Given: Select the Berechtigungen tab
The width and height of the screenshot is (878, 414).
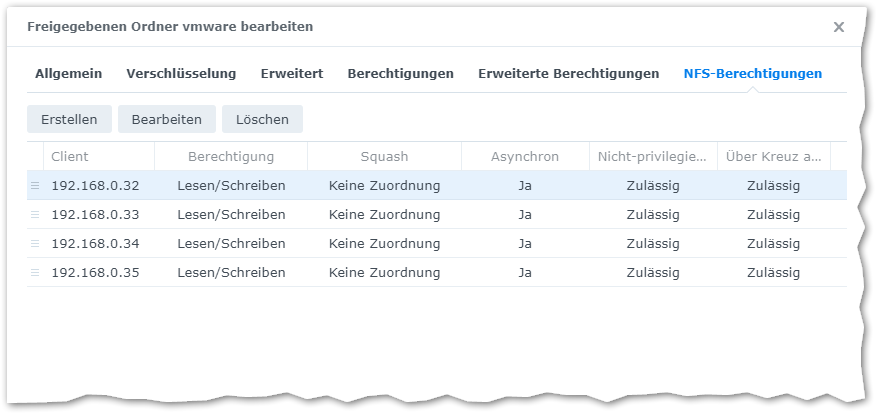Looking at the screenshot, I should [400, 73].
